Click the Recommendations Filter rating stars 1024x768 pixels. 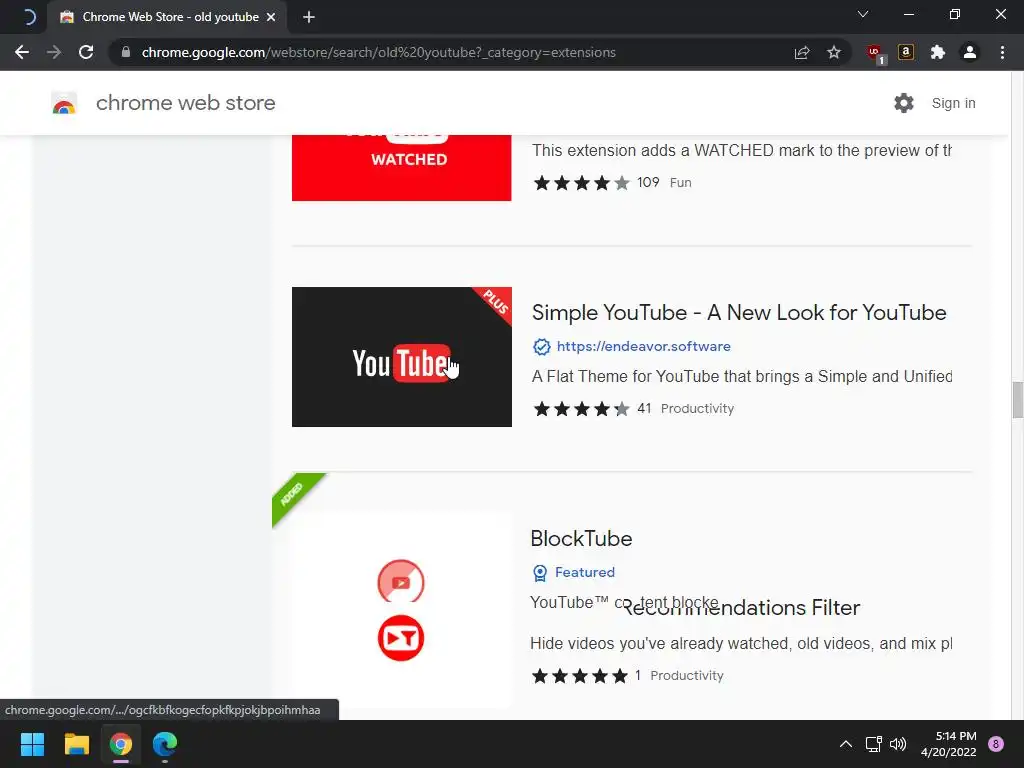pos(580,676)
